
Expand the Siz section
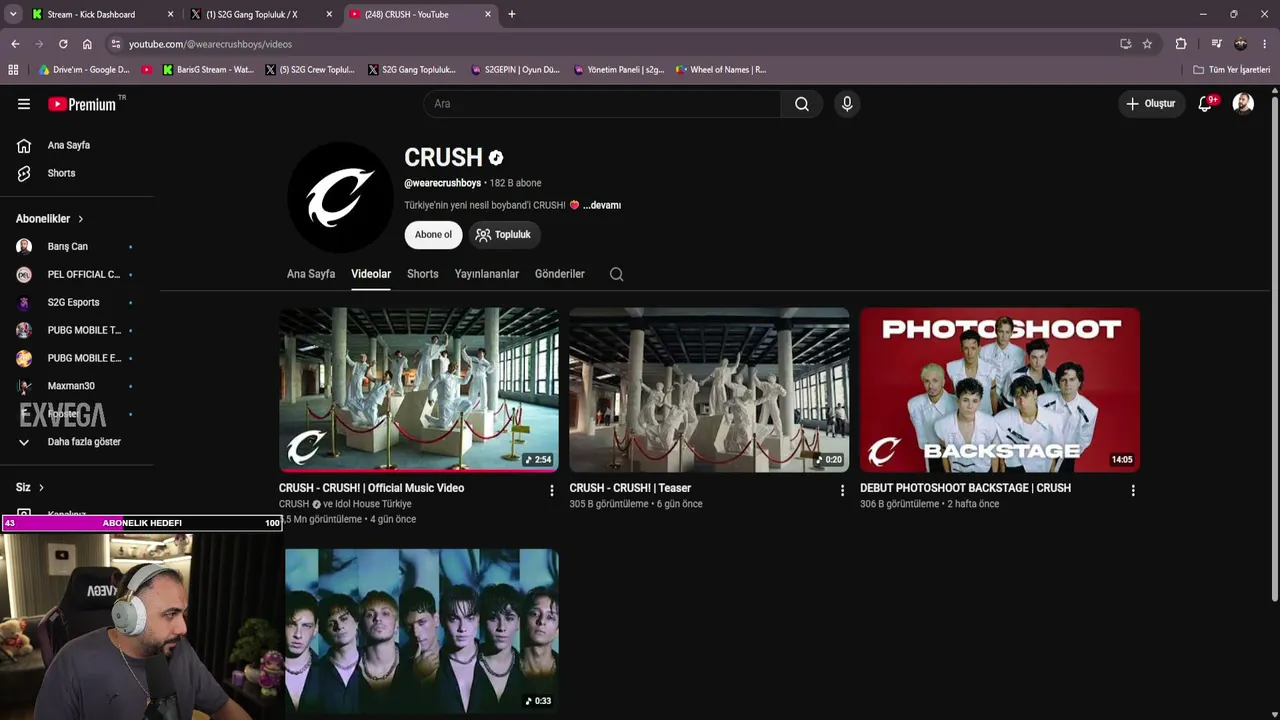30,488
